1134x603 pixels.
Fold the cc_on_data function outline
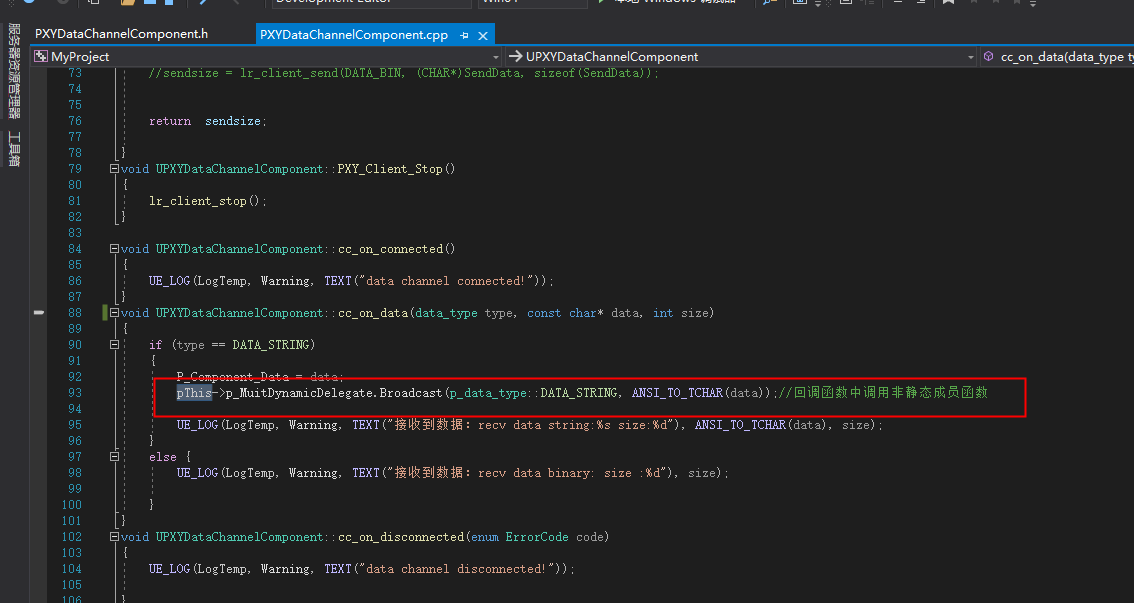[114, 313]
